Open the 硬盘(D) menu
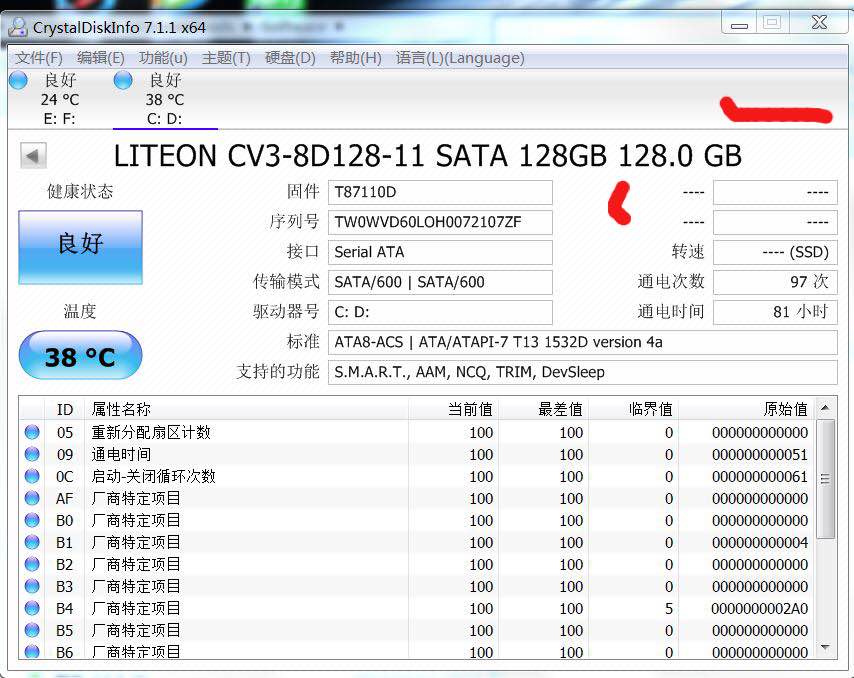The image size is (854, 678). [290, 58]
